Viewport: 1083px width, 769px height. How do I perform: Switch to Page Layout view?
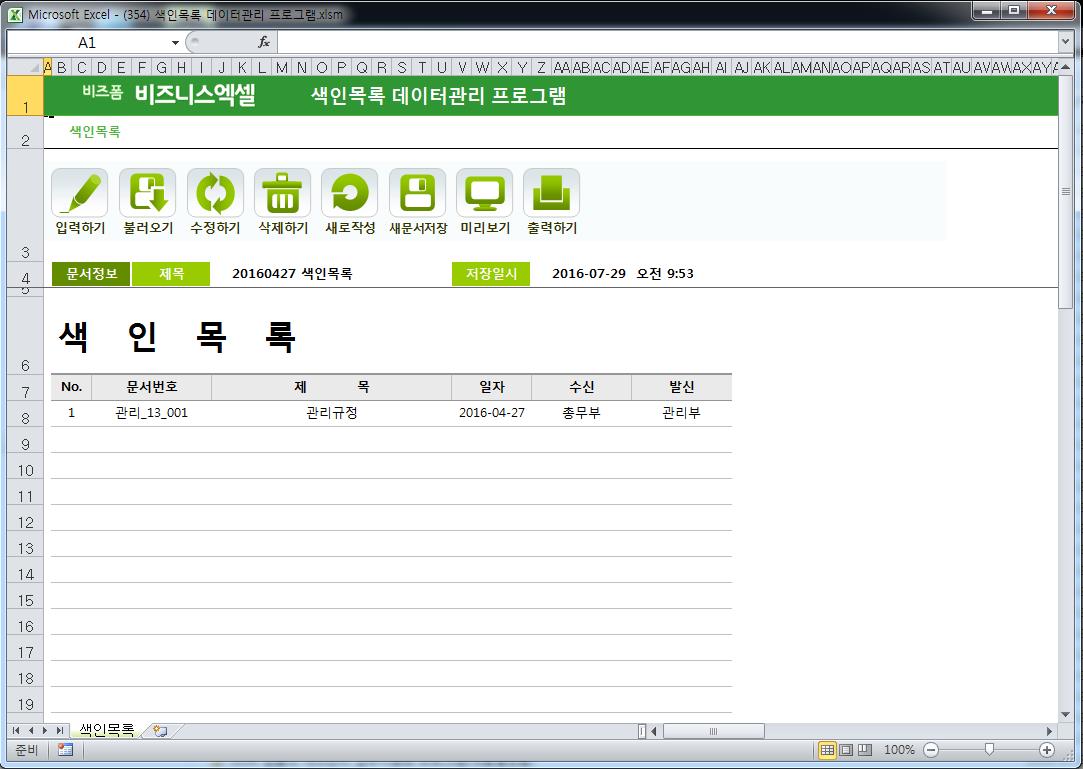[x=846, y=750]
